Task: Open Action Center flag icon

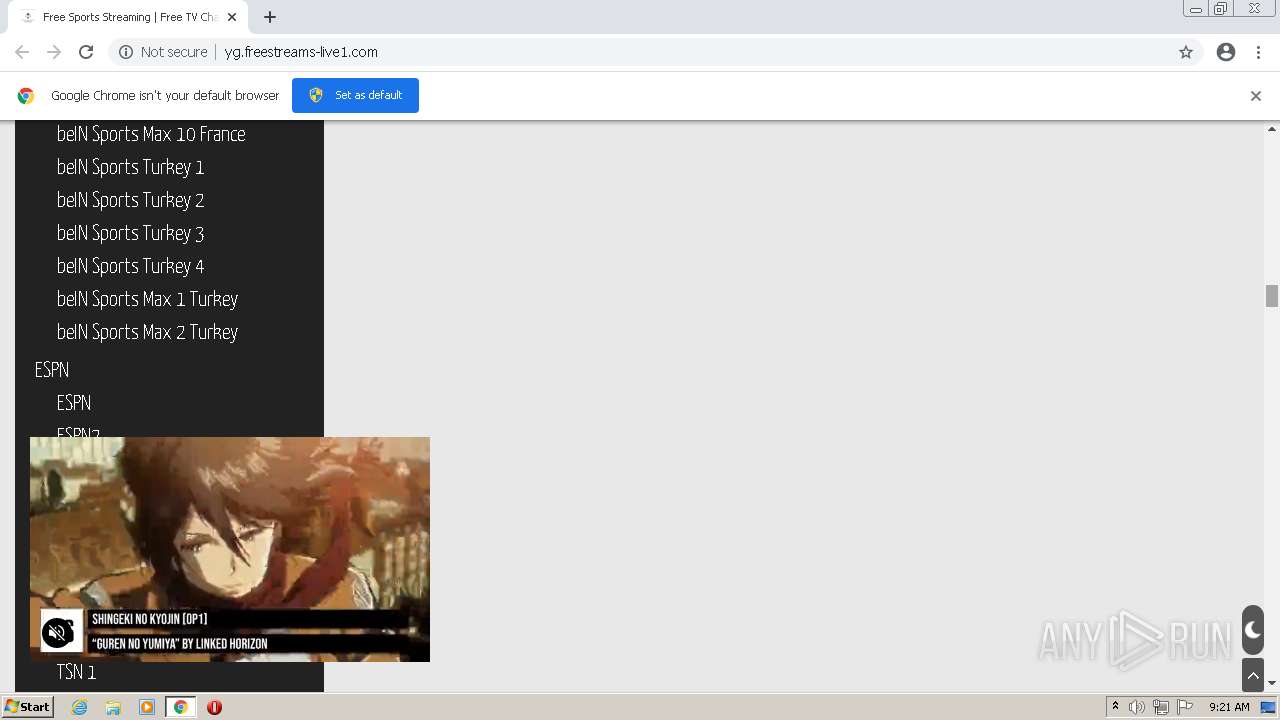Action: pos(1185,707)
